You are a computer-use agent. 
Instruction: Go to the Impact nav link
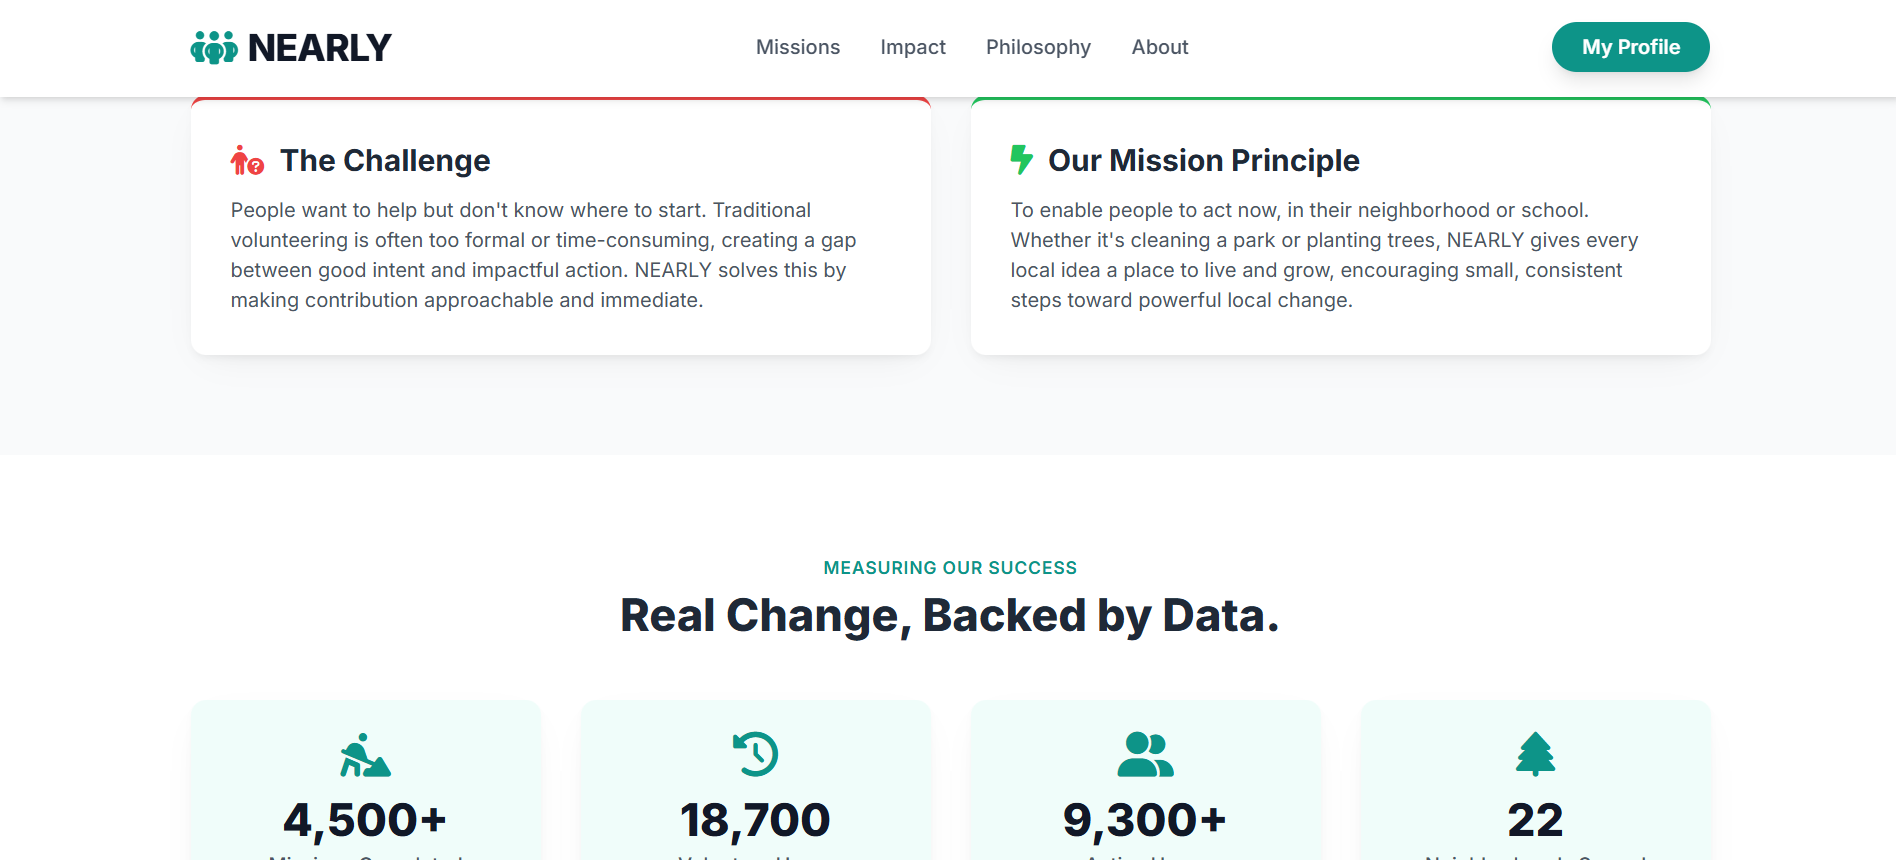(912, 47)
